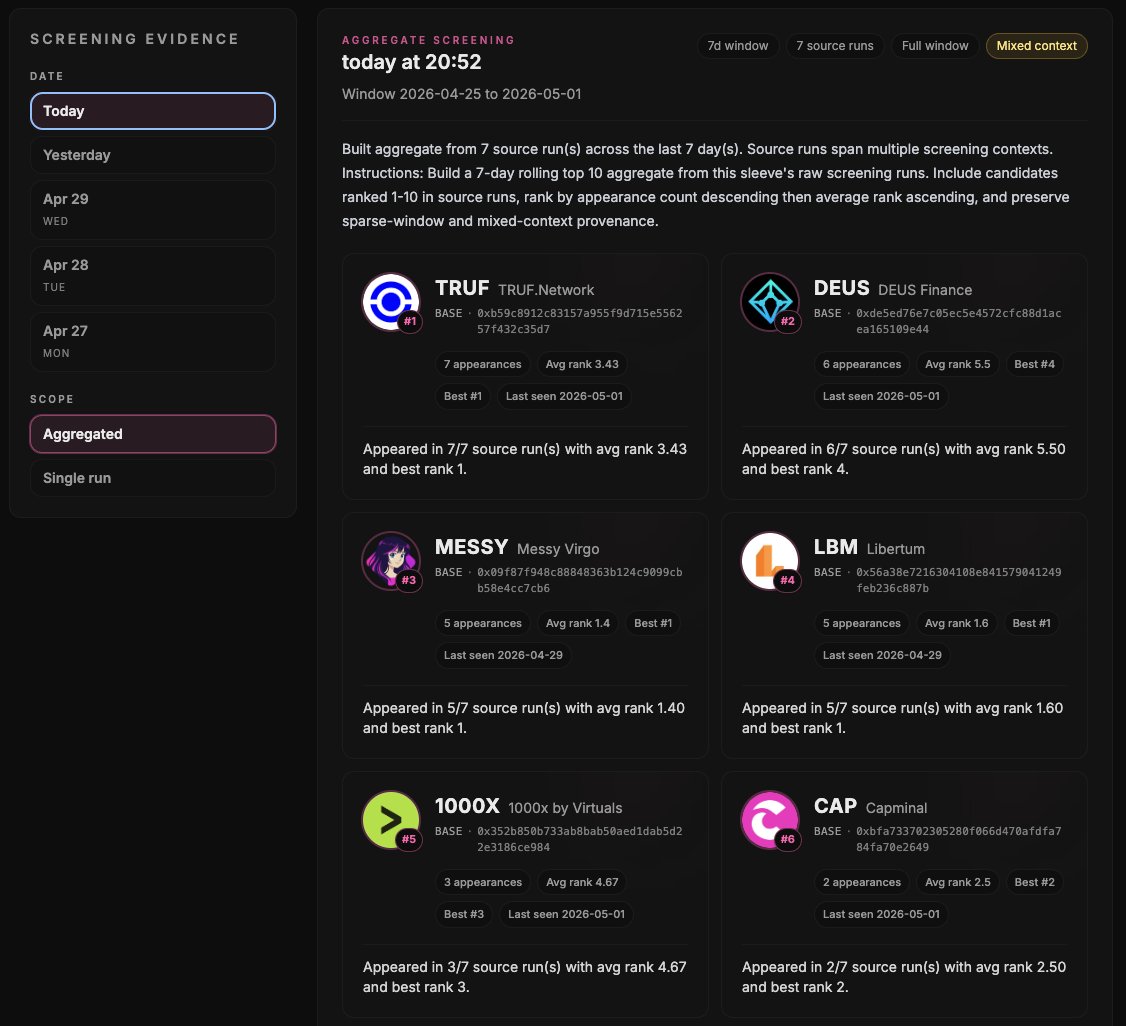Click the Messy Virgo avatar icon

391,561
